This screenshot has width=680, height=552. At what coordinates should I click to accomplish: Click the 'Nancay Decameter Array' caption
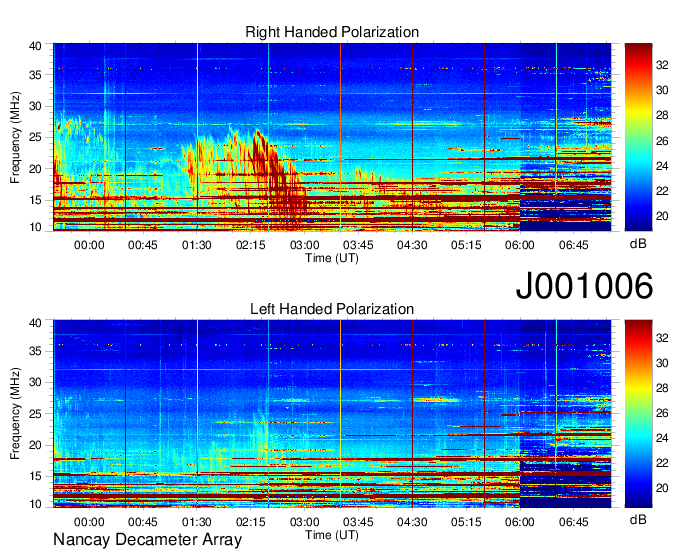[x=147, y=540]
